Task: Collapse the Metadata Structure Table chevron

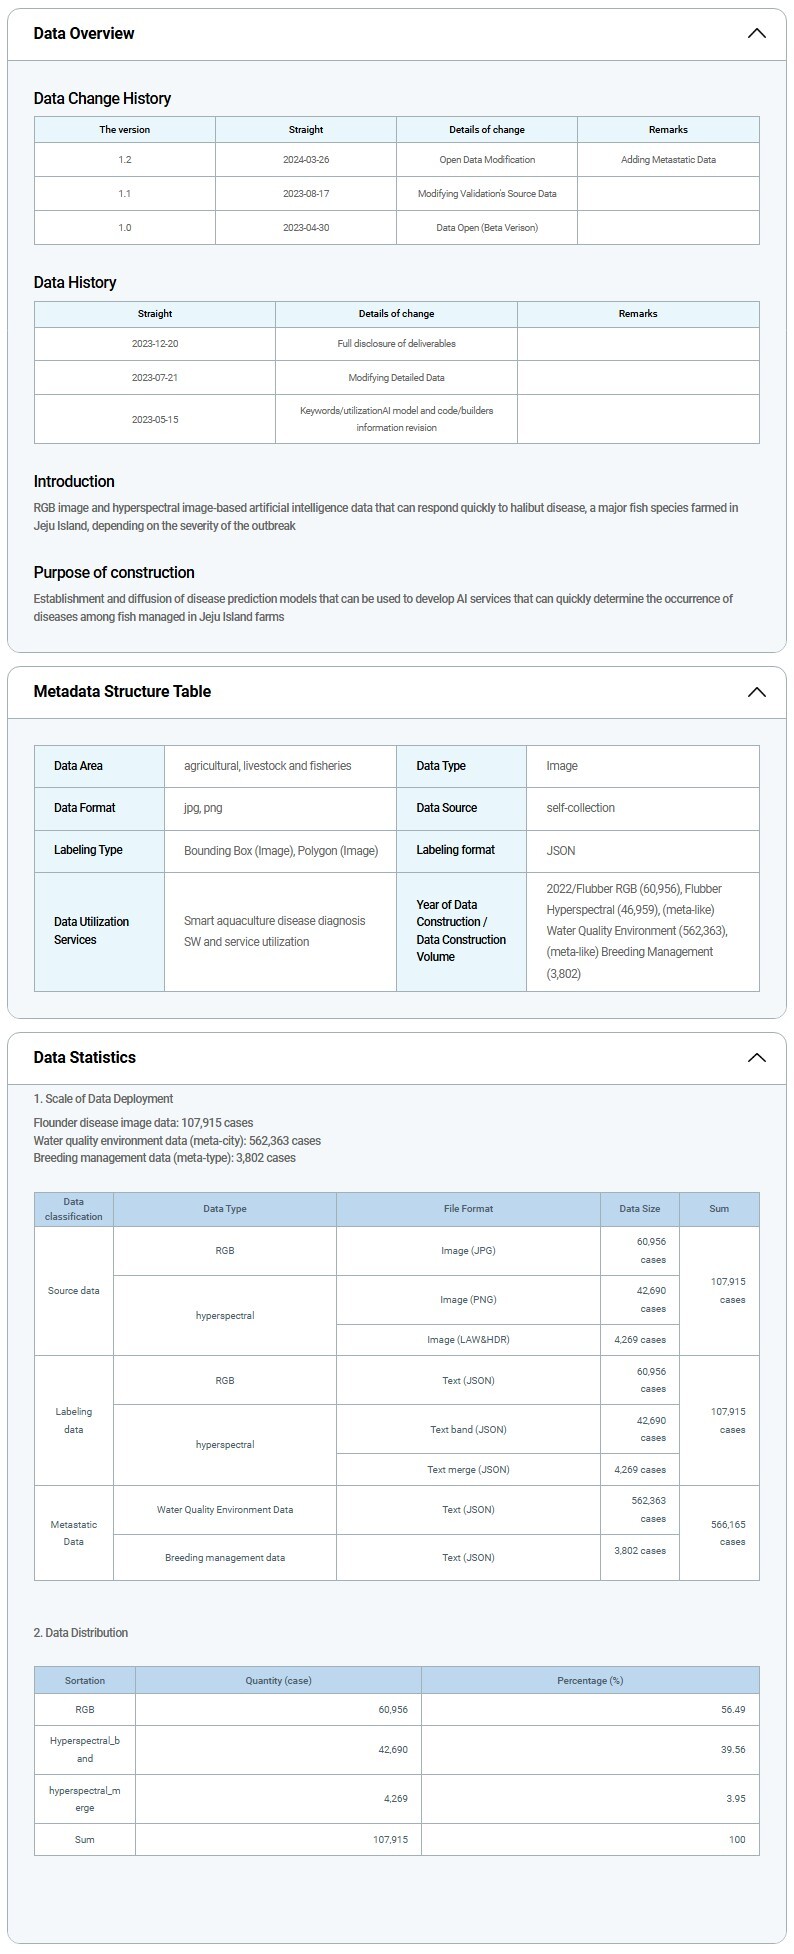Action: click(756, 692)
